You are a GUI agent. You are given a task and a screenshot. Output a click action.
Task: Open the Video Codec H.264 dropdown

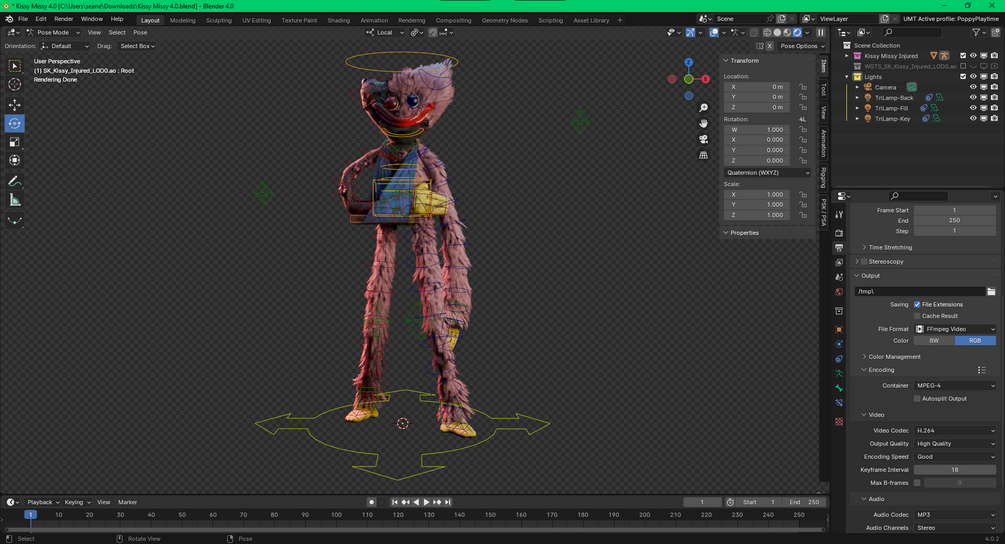pyautogui.click(x=955, y=431)
